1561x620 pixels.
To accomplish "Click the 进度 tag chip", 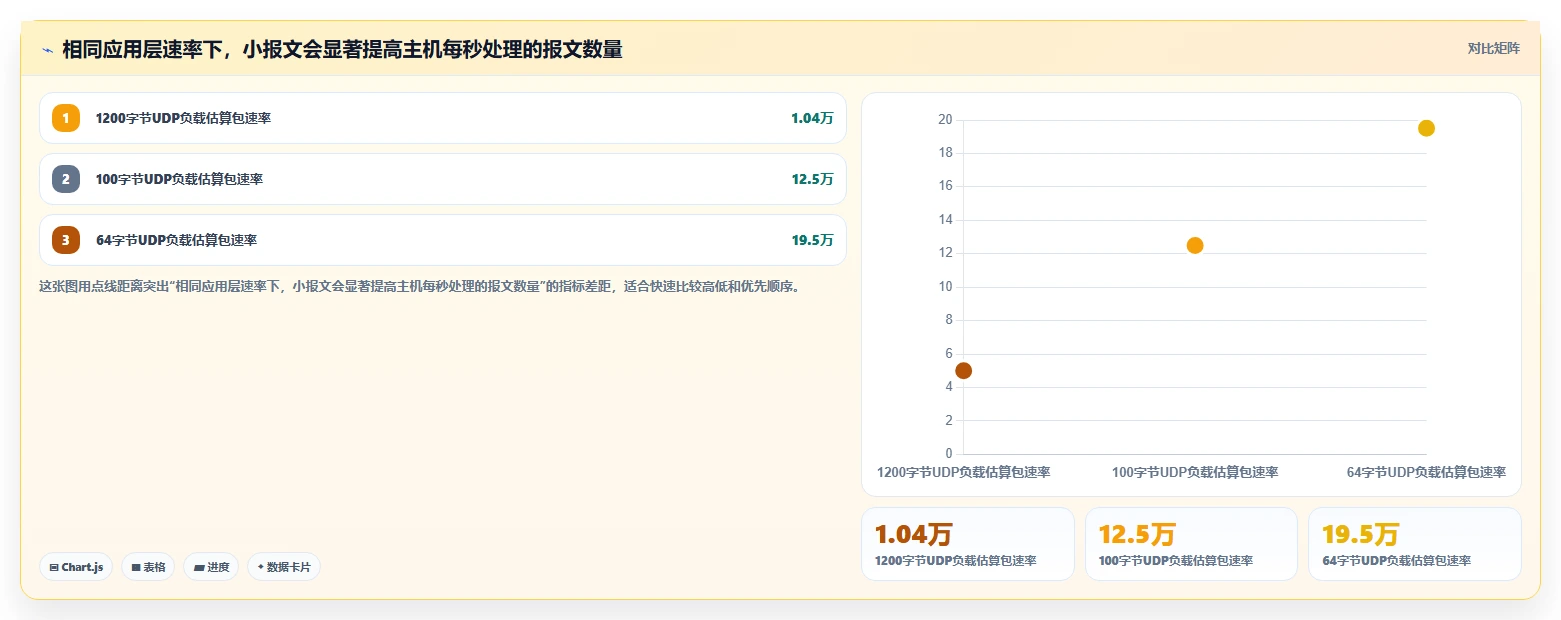I will pyautogui.click(x=211, y=567).
